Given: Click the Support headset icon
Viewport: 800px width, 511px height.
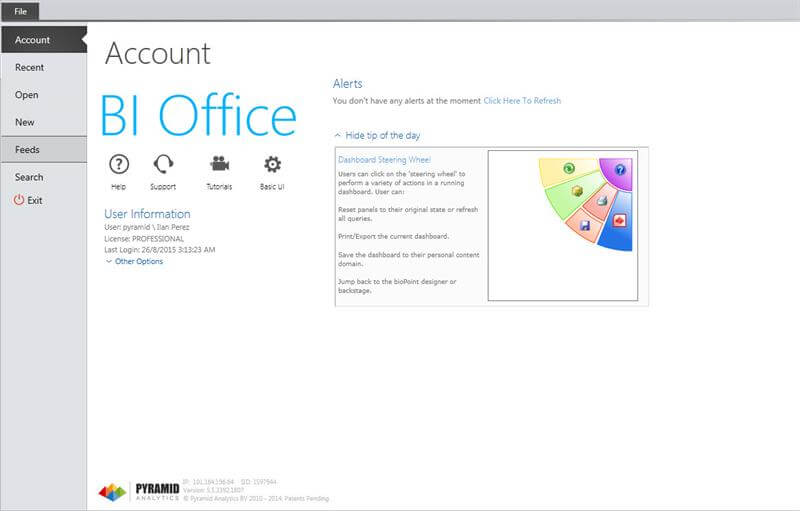Looking at the screenshot, I should pos(163,165).
